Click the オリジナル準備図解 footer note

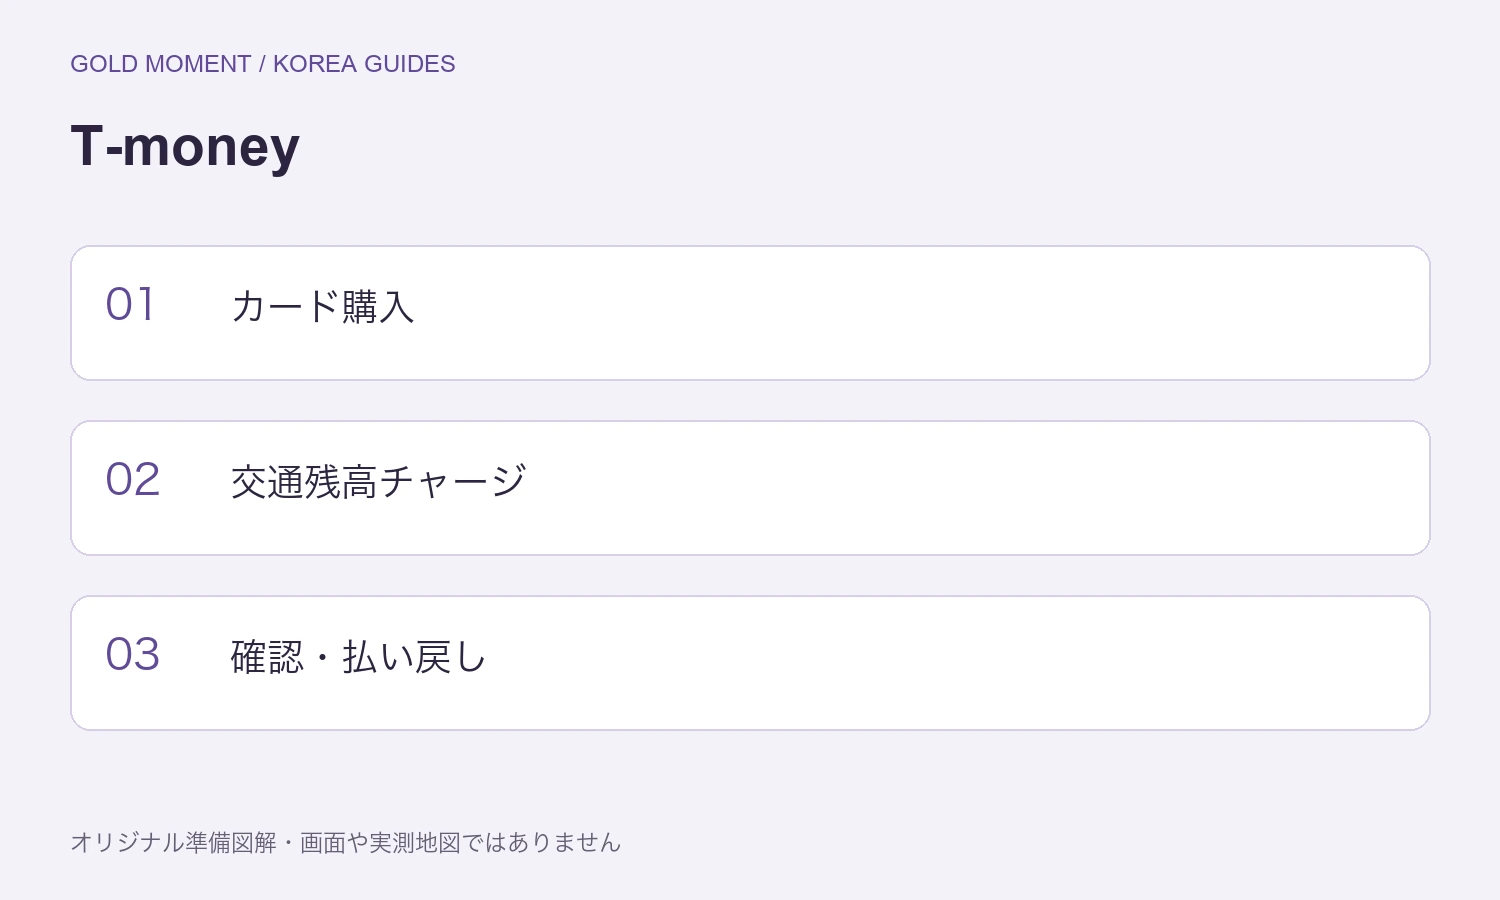(173, 843)
